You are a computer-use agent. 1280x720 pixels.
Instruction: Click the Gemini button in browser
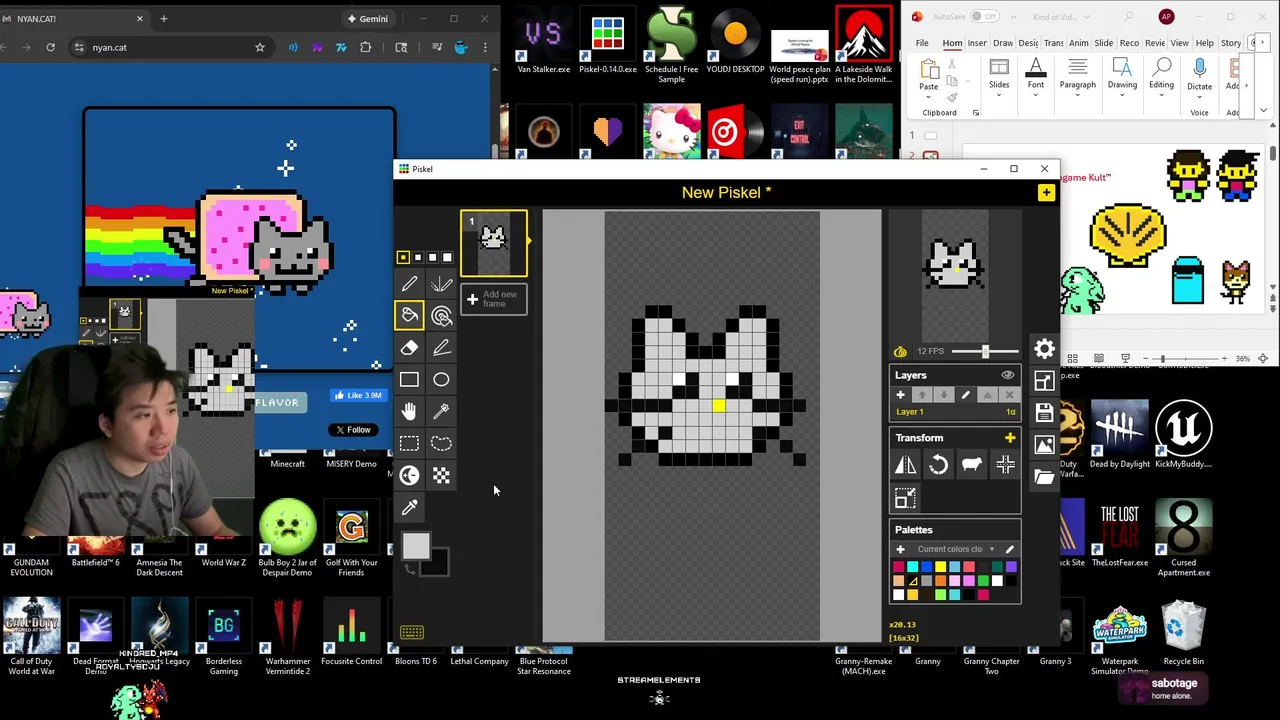(x=367, y=18)
